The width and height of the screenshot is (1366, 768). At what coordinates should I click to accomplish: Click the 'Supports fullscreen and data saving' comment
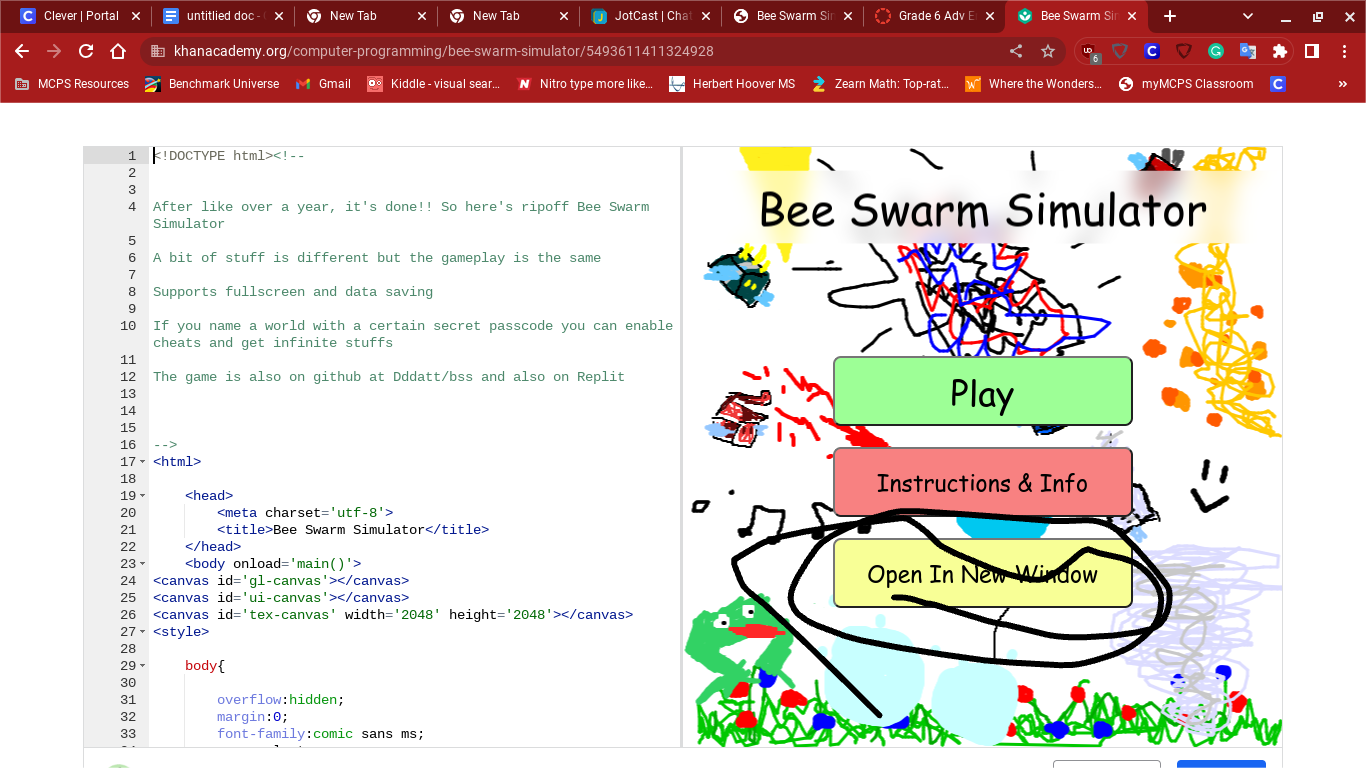293,292
